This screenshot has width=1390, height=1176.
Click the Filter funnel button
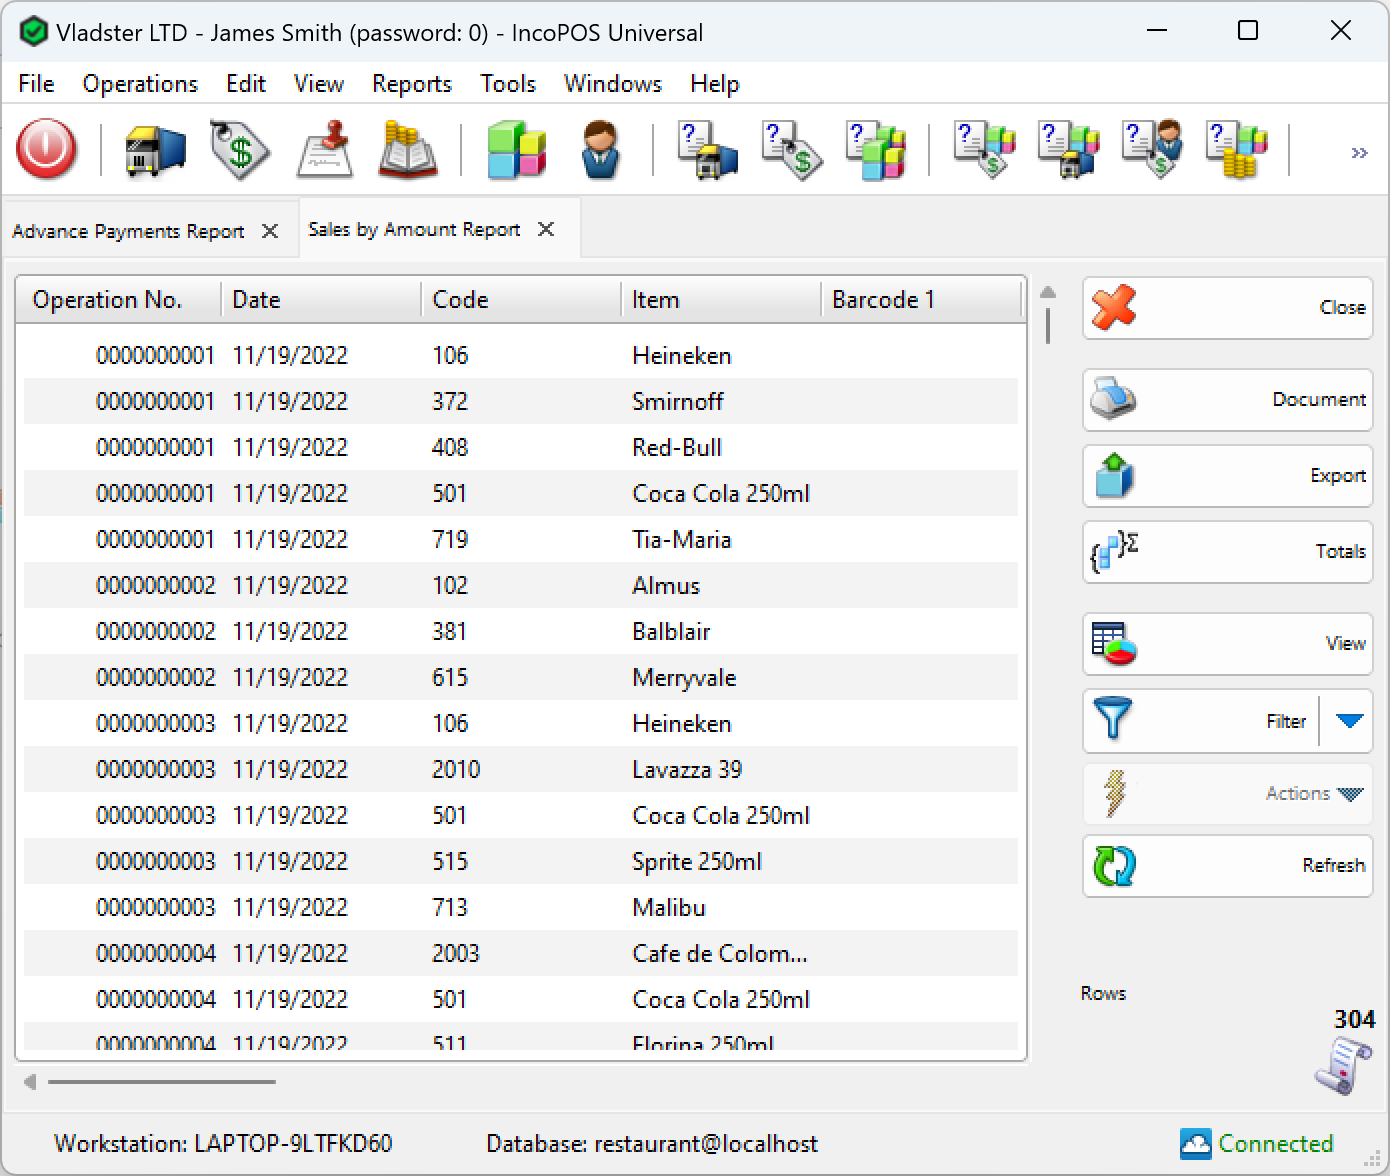pos(1202,721)
